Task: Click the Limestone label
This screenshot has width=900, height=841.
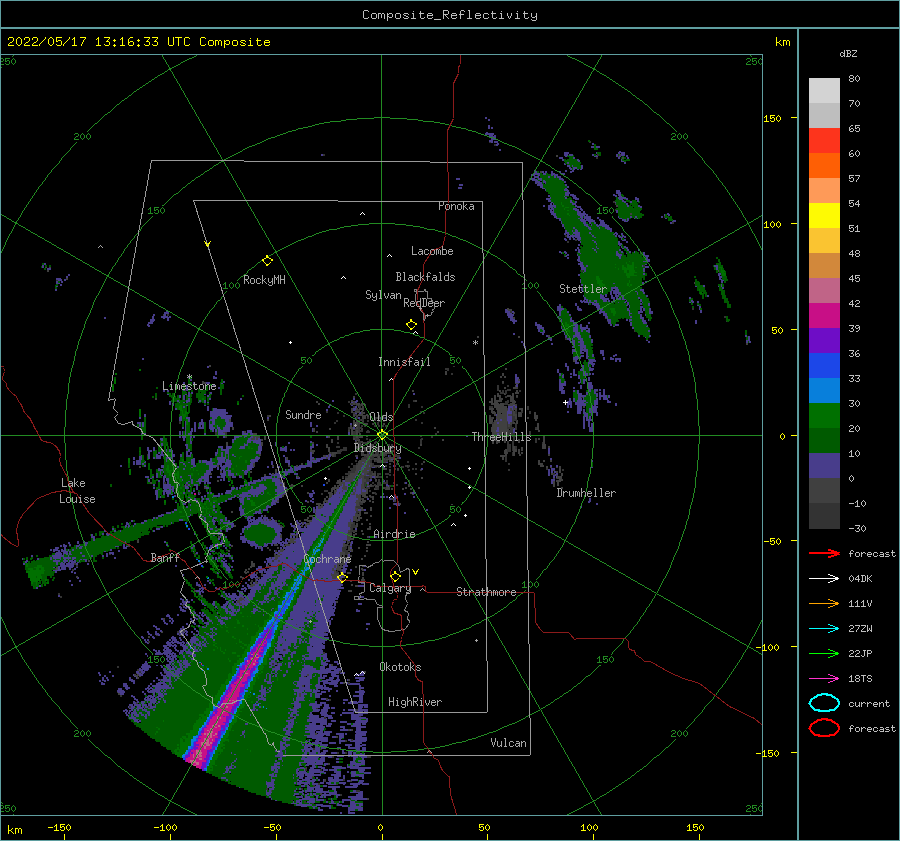Action: pyautogui.click(x=189, y=386)
